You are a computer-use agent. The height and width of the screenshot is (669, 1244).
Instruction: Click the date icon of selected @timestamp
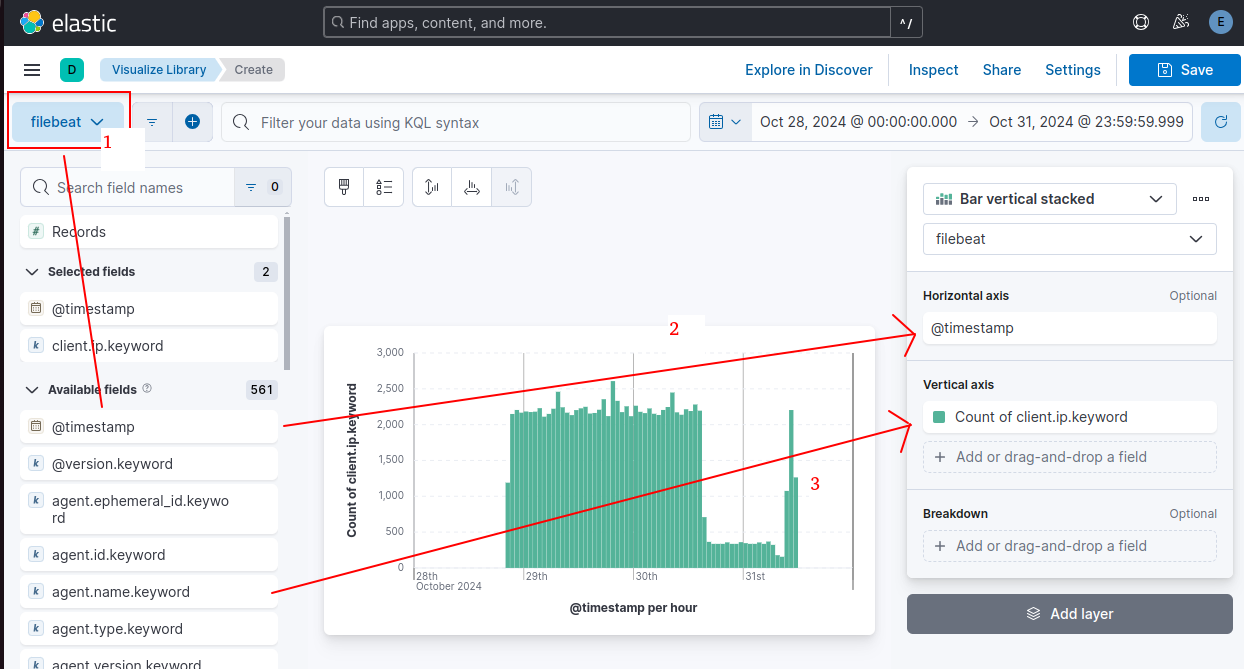point(36,309)
